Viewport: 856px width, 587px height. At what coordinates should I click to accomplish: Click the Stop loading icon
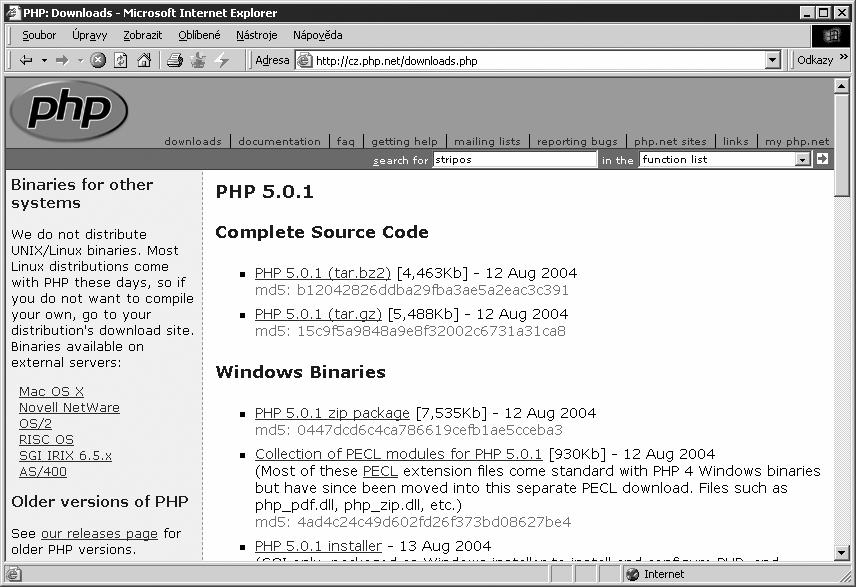click(98, 60)
